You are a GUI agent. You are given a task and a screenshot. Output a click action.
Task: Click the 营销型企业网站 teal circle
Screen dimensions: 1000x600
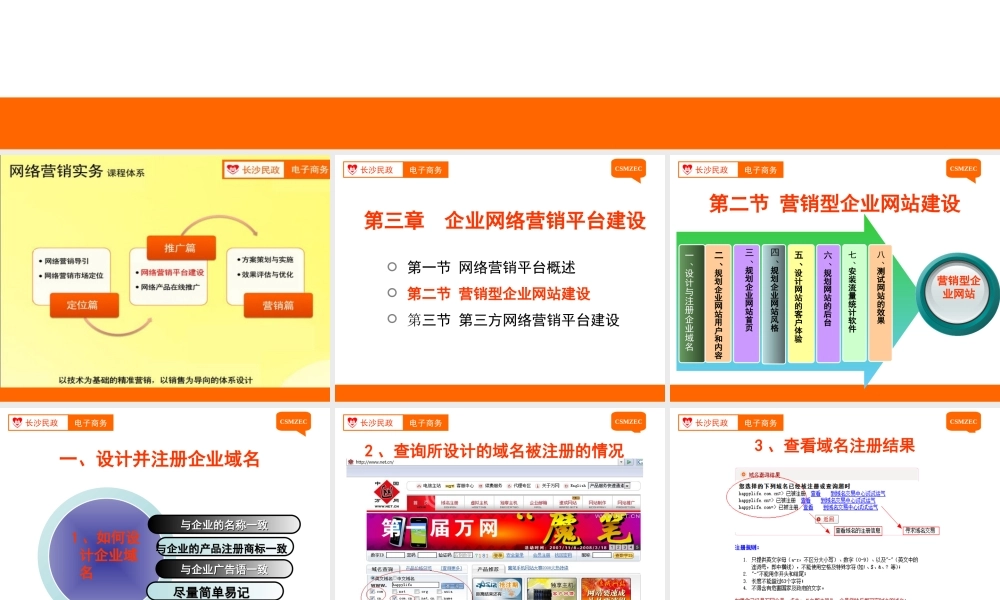pyautogui.click(x=957, y=287)
